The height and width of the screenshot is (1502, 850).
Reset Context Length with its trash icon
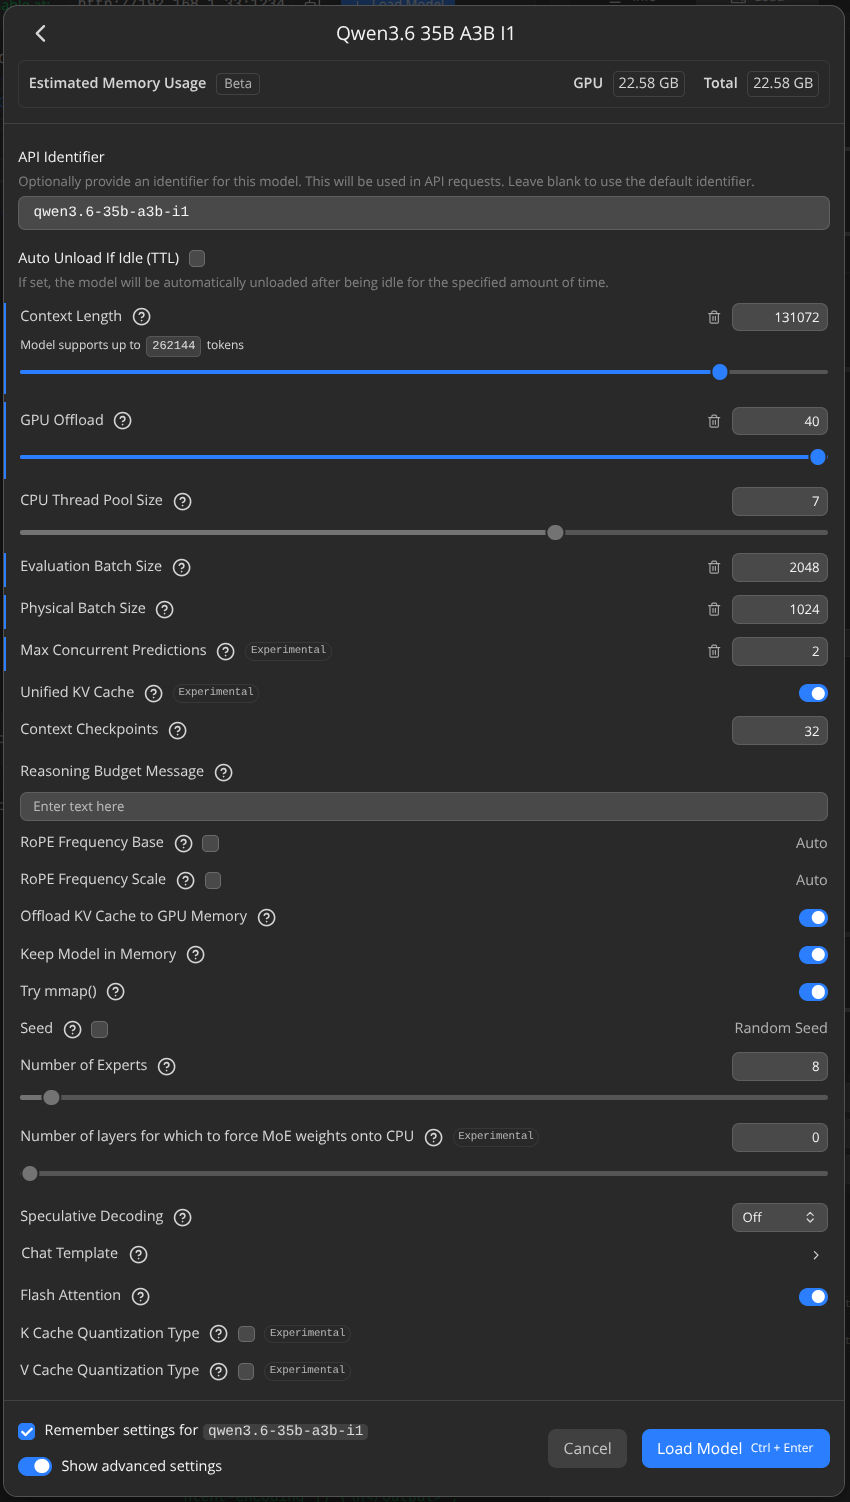(714, 317)
